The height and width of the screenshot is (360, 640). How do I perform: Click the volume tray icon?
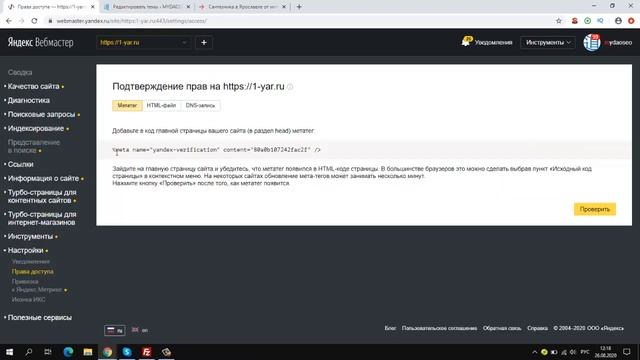point(573,352)
